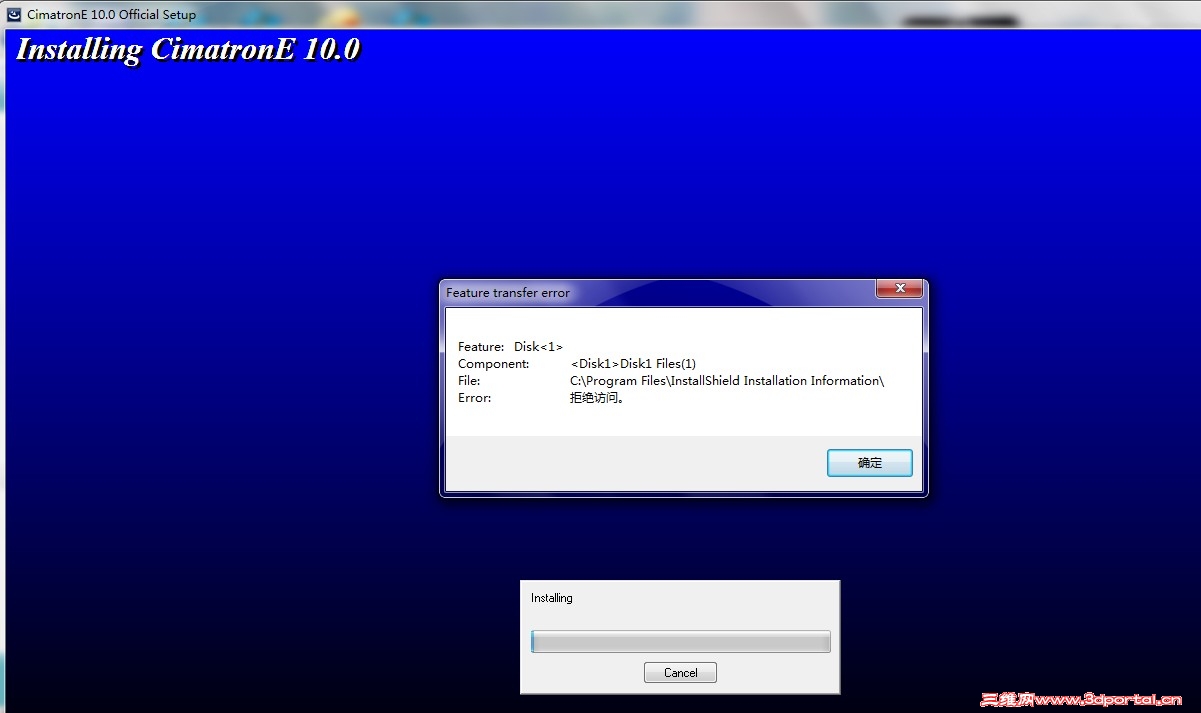Click the Error: label in the error dialog
This screenshot has height=713, width=1201.
pos(475,398)
